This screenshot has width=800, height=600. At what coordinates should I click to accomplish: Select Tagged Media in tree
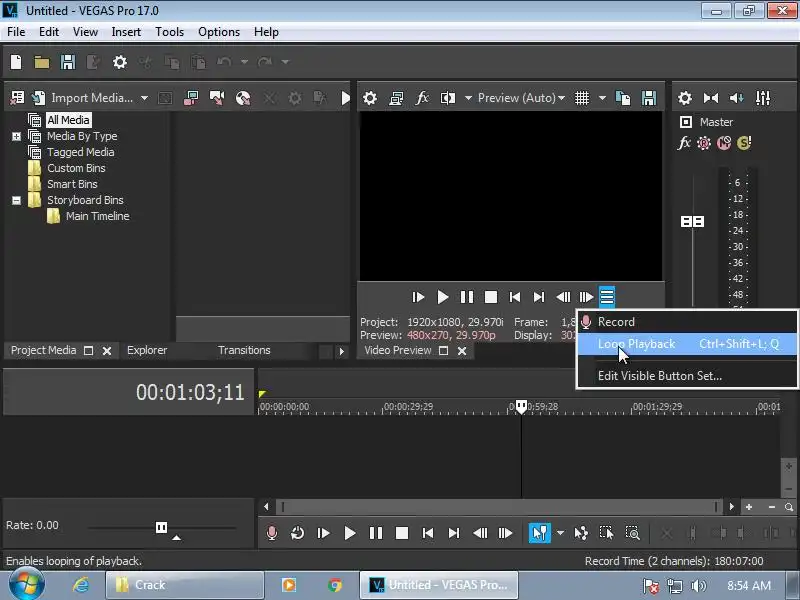tap(81, 152)
